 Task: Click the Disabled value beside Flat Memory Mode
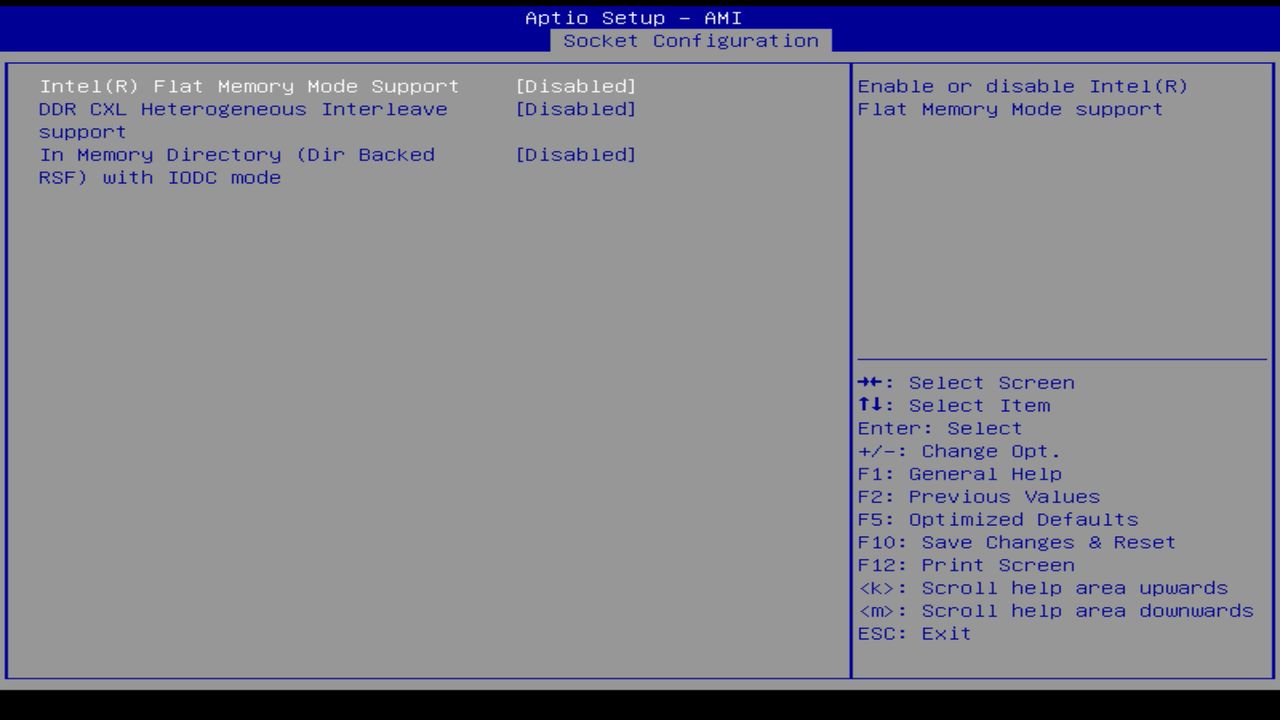(x=576, y=86)
